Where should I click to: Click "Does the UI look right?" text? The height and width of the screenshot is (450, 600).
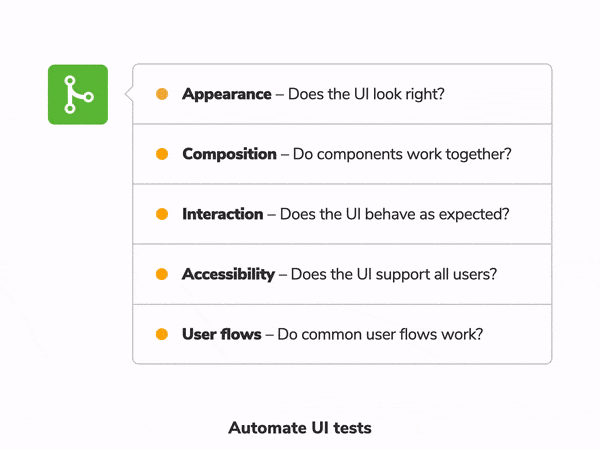(366, 94)
